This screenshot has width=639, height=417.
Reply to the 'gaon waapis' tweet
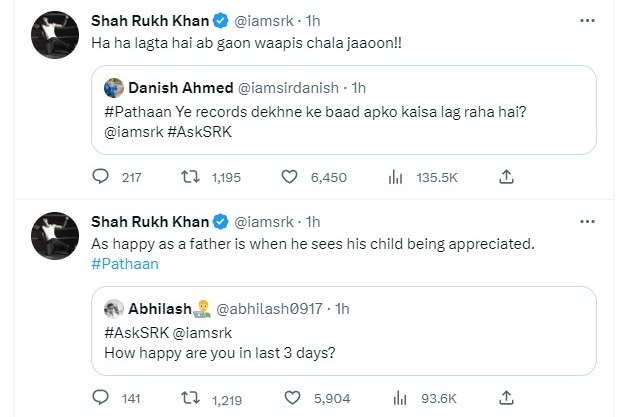tap(99, 177)
